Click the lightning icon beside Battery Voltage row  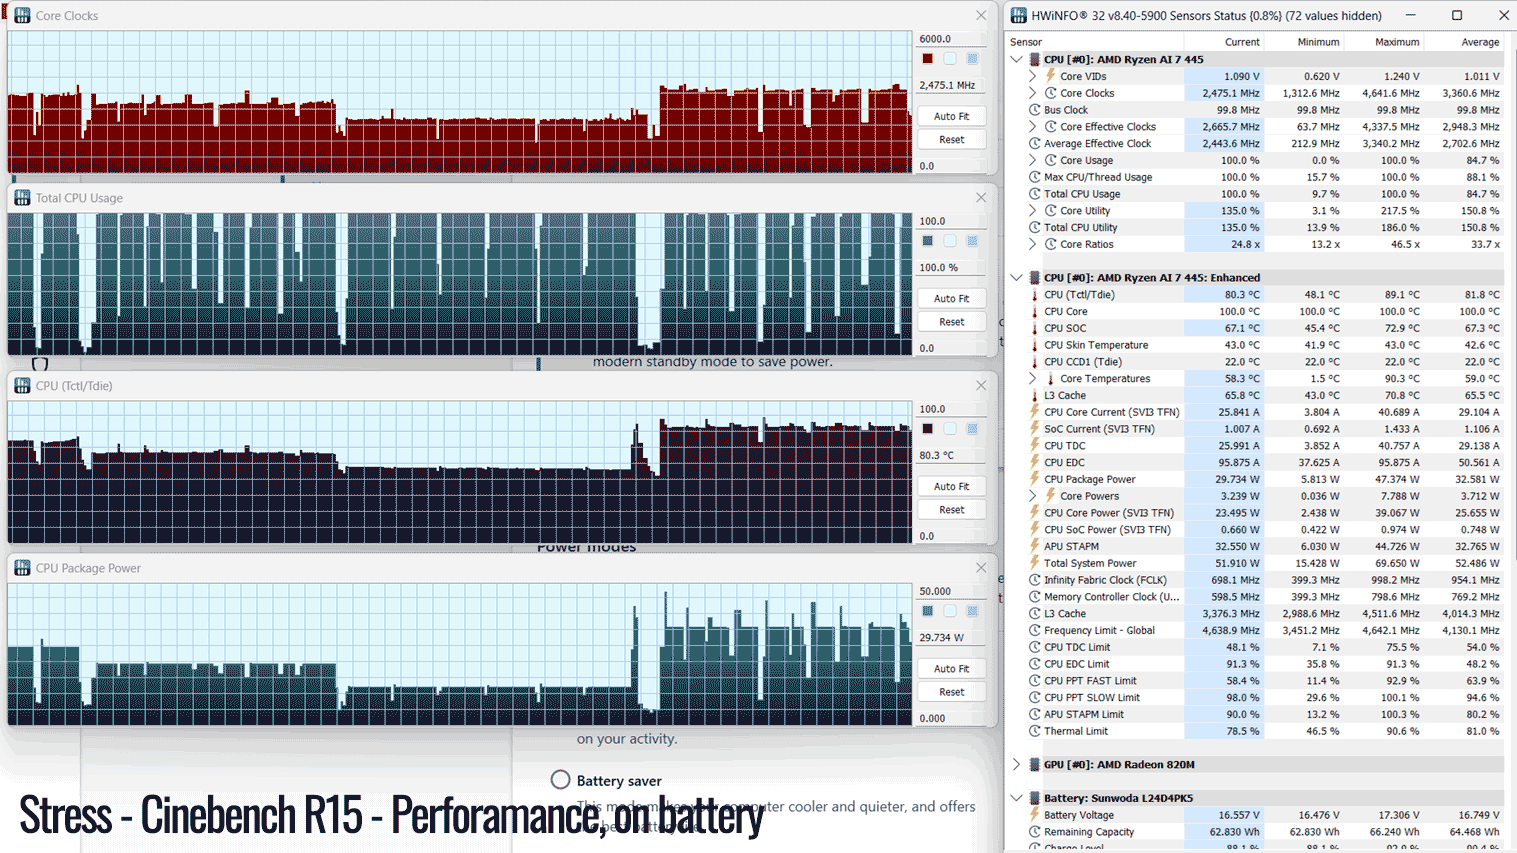pyautogui.click(x=1035, y=815)
